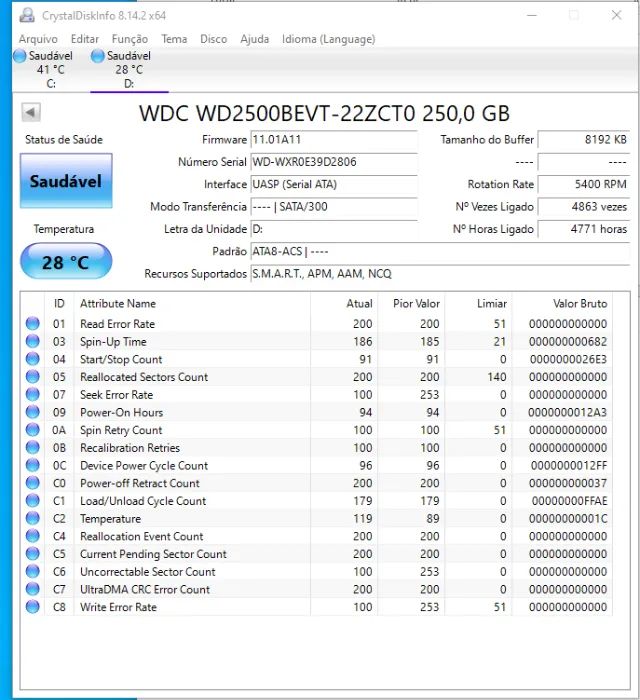Click status orb for Recalibration Retries
The width and height of the screenshot is (640, 700).
[33, 447]
